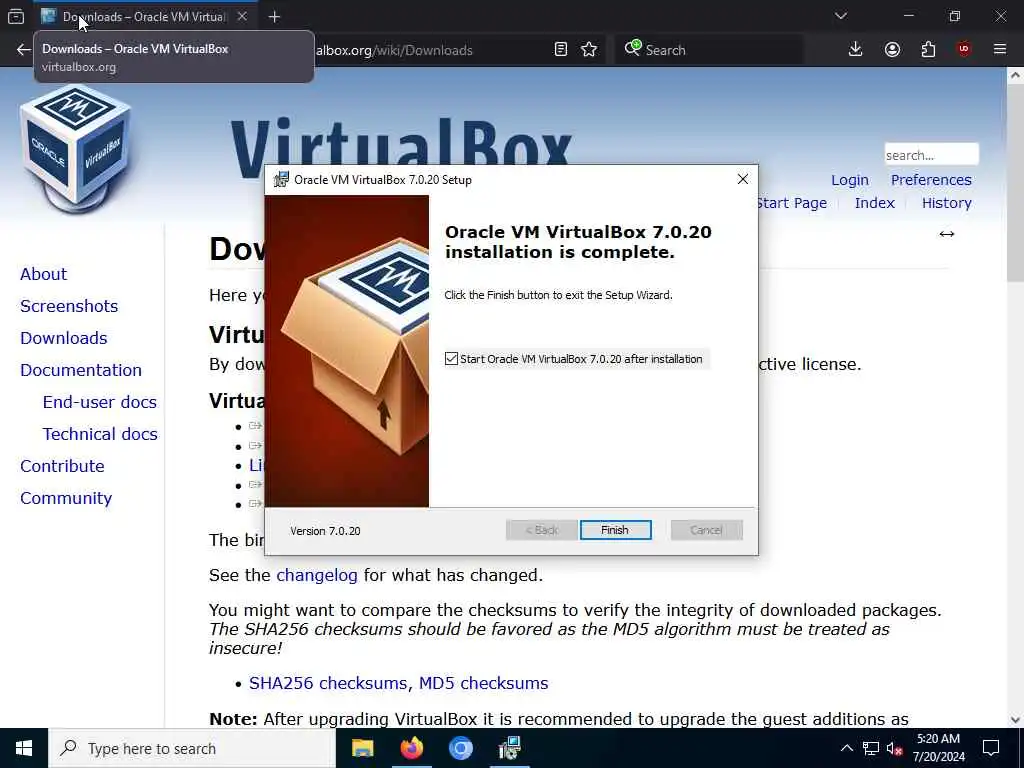Click Finish in the VirtualBox Setup dialog
This screenshot has width=1024, height=768.
pyautogui.click(x=615, y=530)
